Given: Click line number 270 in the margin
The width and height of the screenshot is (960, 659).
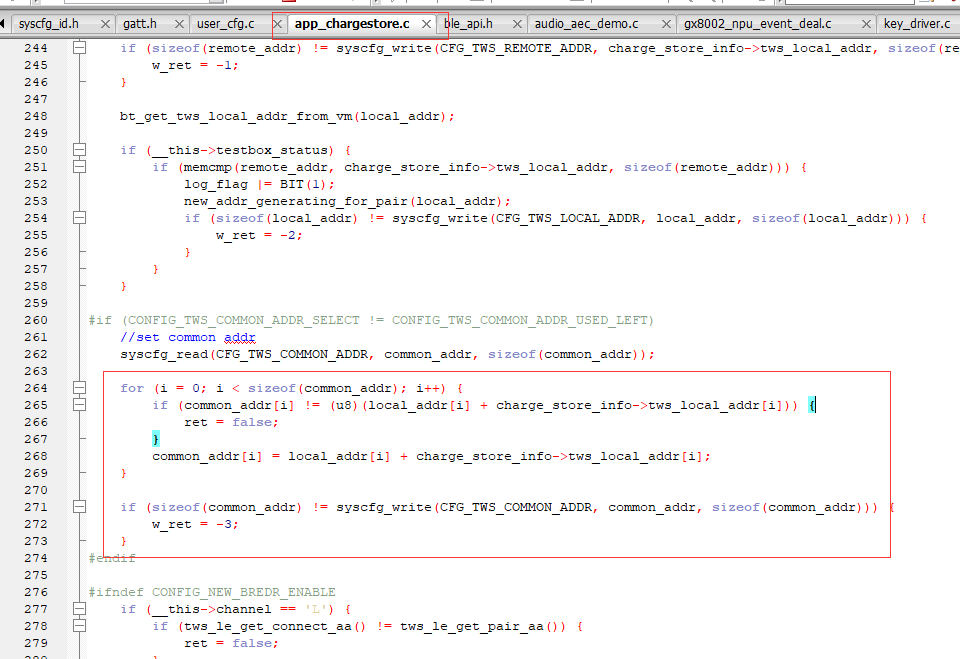Looking at the screenshot, I should [36, 490].
